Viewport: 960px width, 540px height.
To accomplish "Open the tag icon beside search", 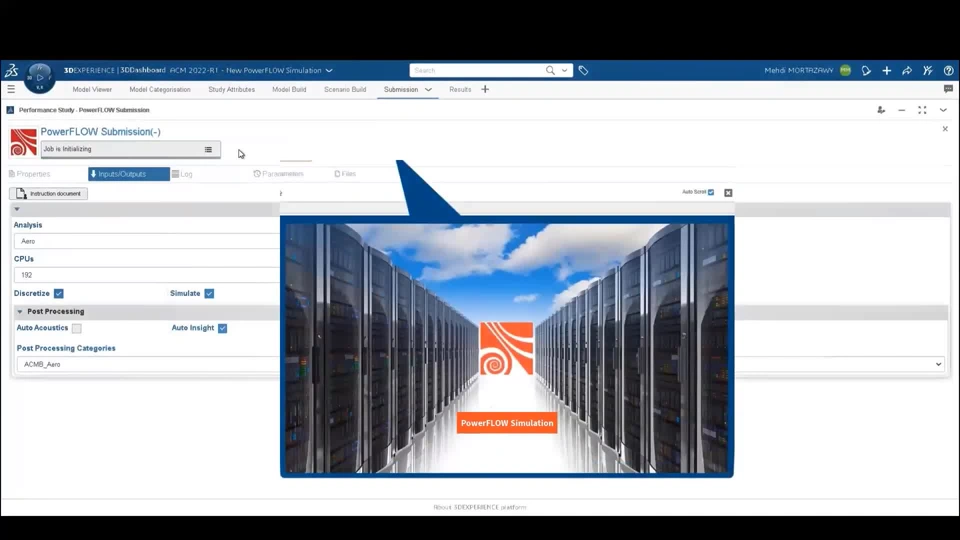I will click(x=583, y=70).
